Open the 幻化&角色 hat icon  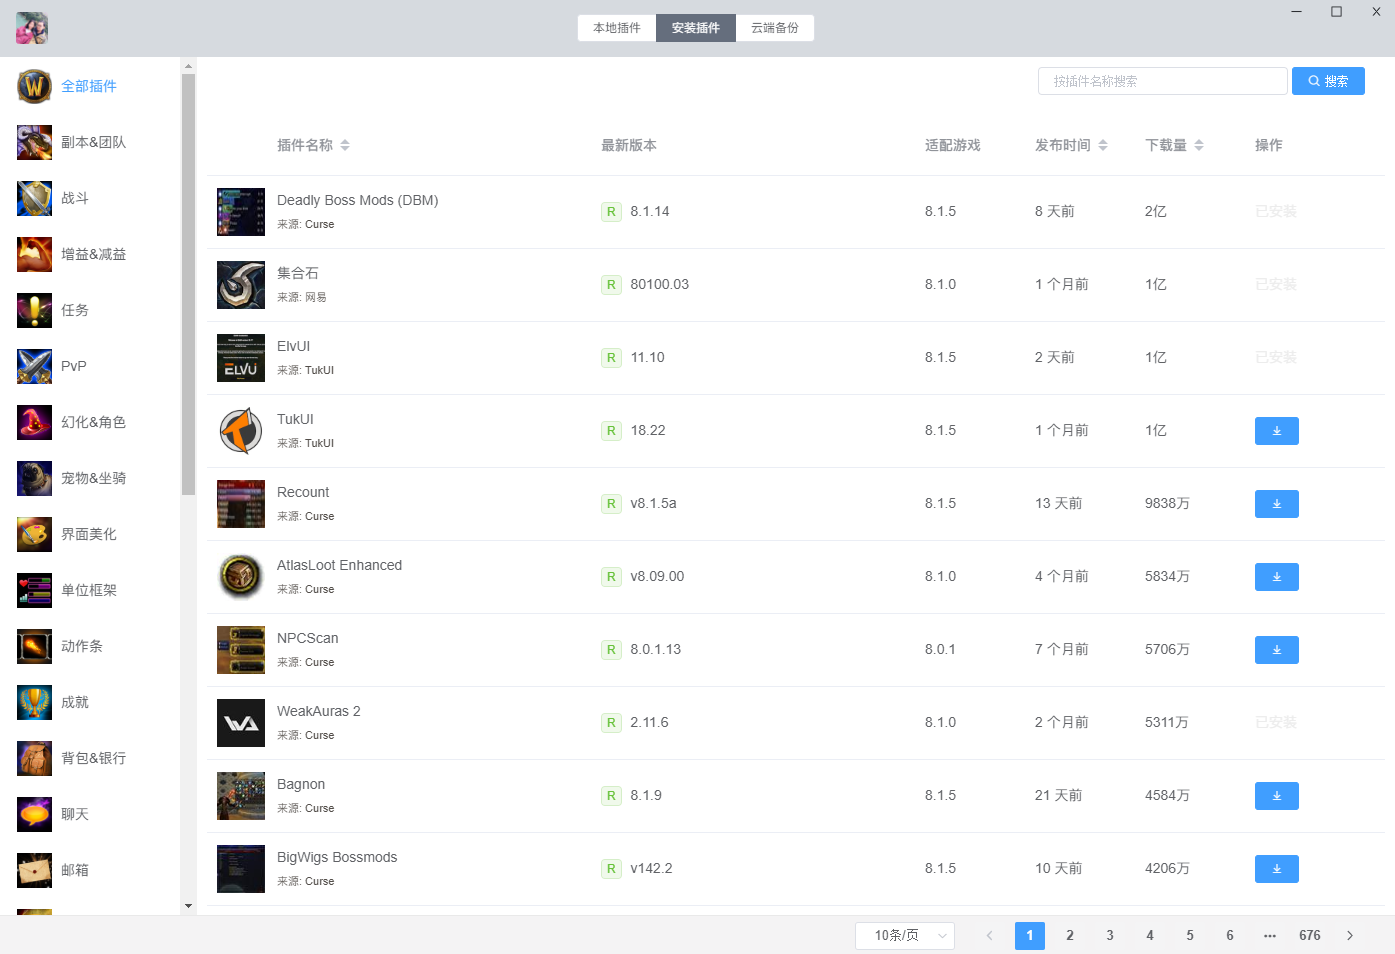click(x=34, y=423)
